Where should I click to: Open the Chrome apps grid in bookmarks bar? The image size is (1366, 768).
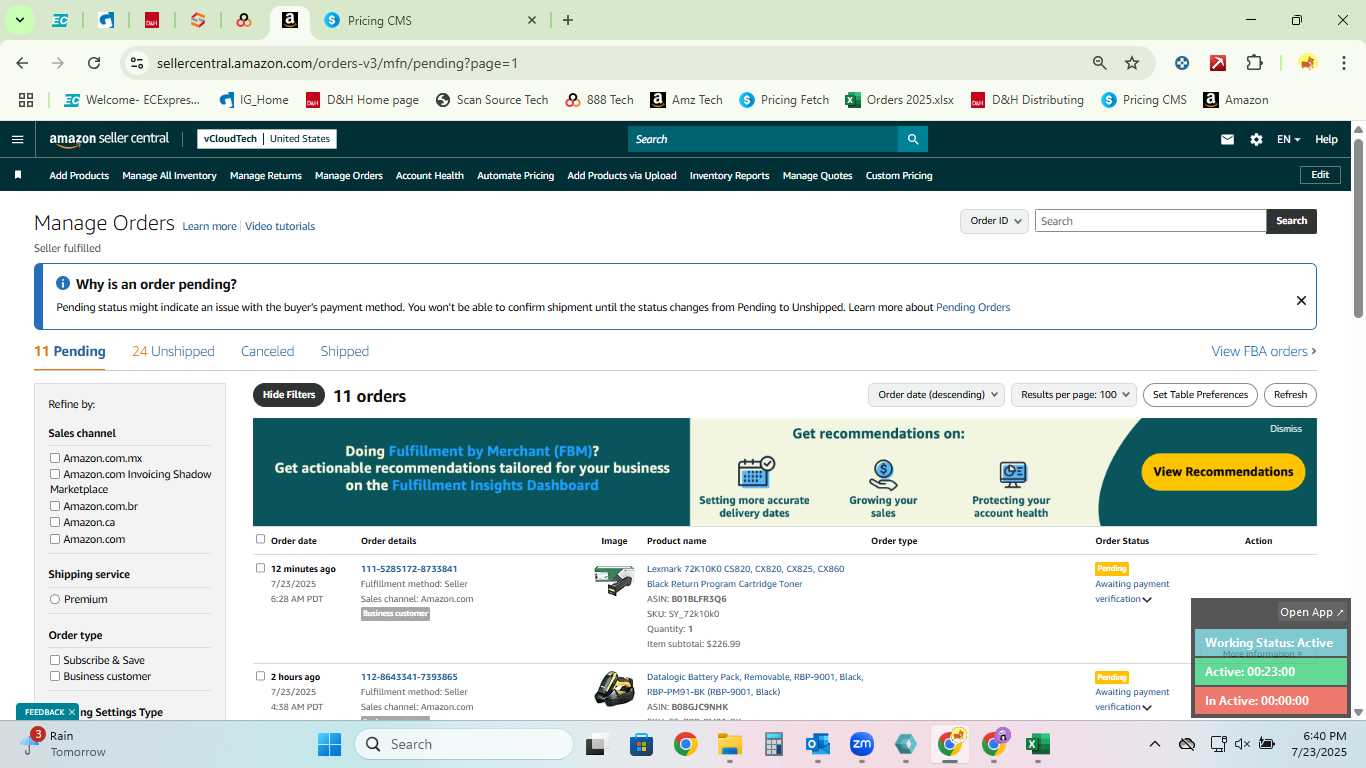tap(26, 100)
